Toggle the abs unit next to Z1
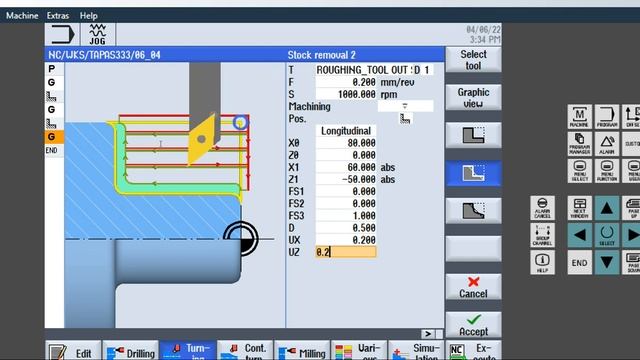 [x=388, y=179]
